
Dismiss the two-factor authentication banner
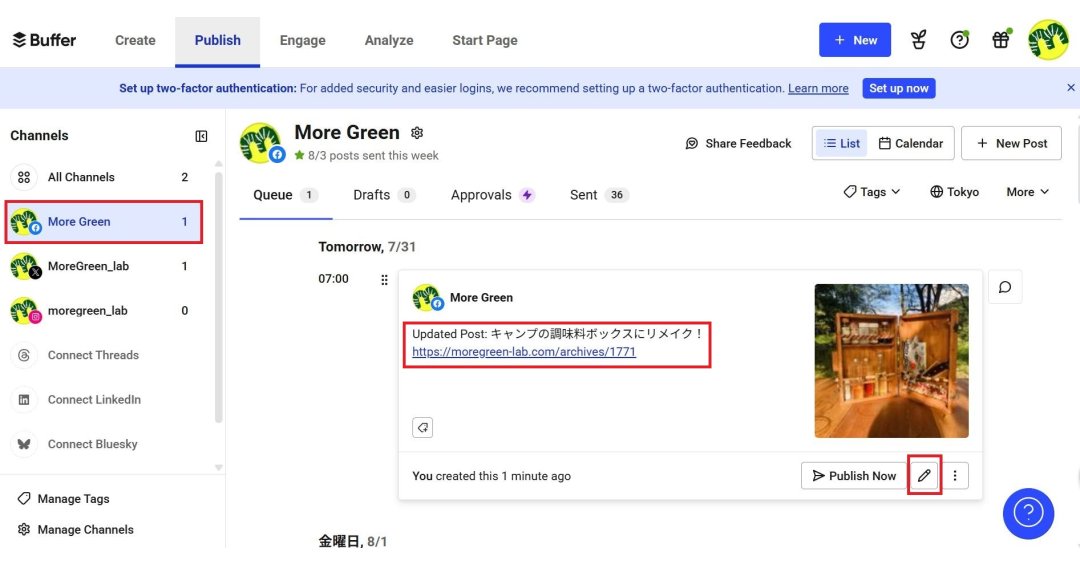[1070, 87]
